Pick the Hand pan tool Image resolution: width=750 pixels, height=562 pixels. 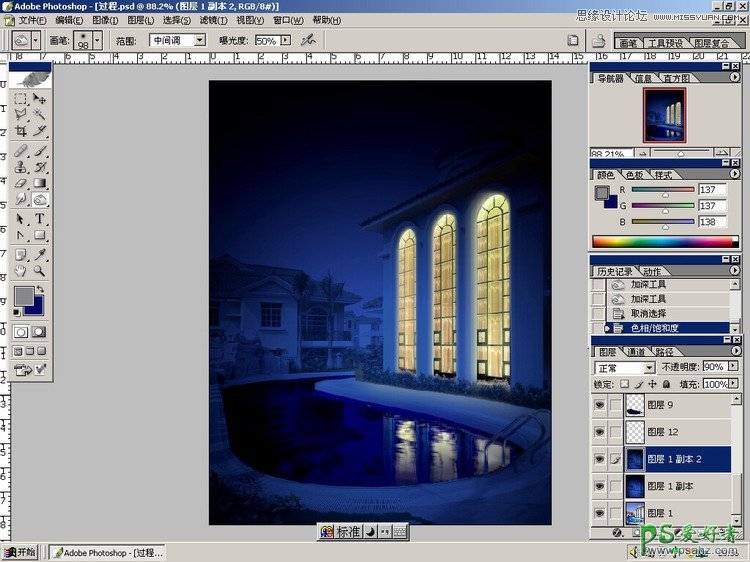click(21, 270)
